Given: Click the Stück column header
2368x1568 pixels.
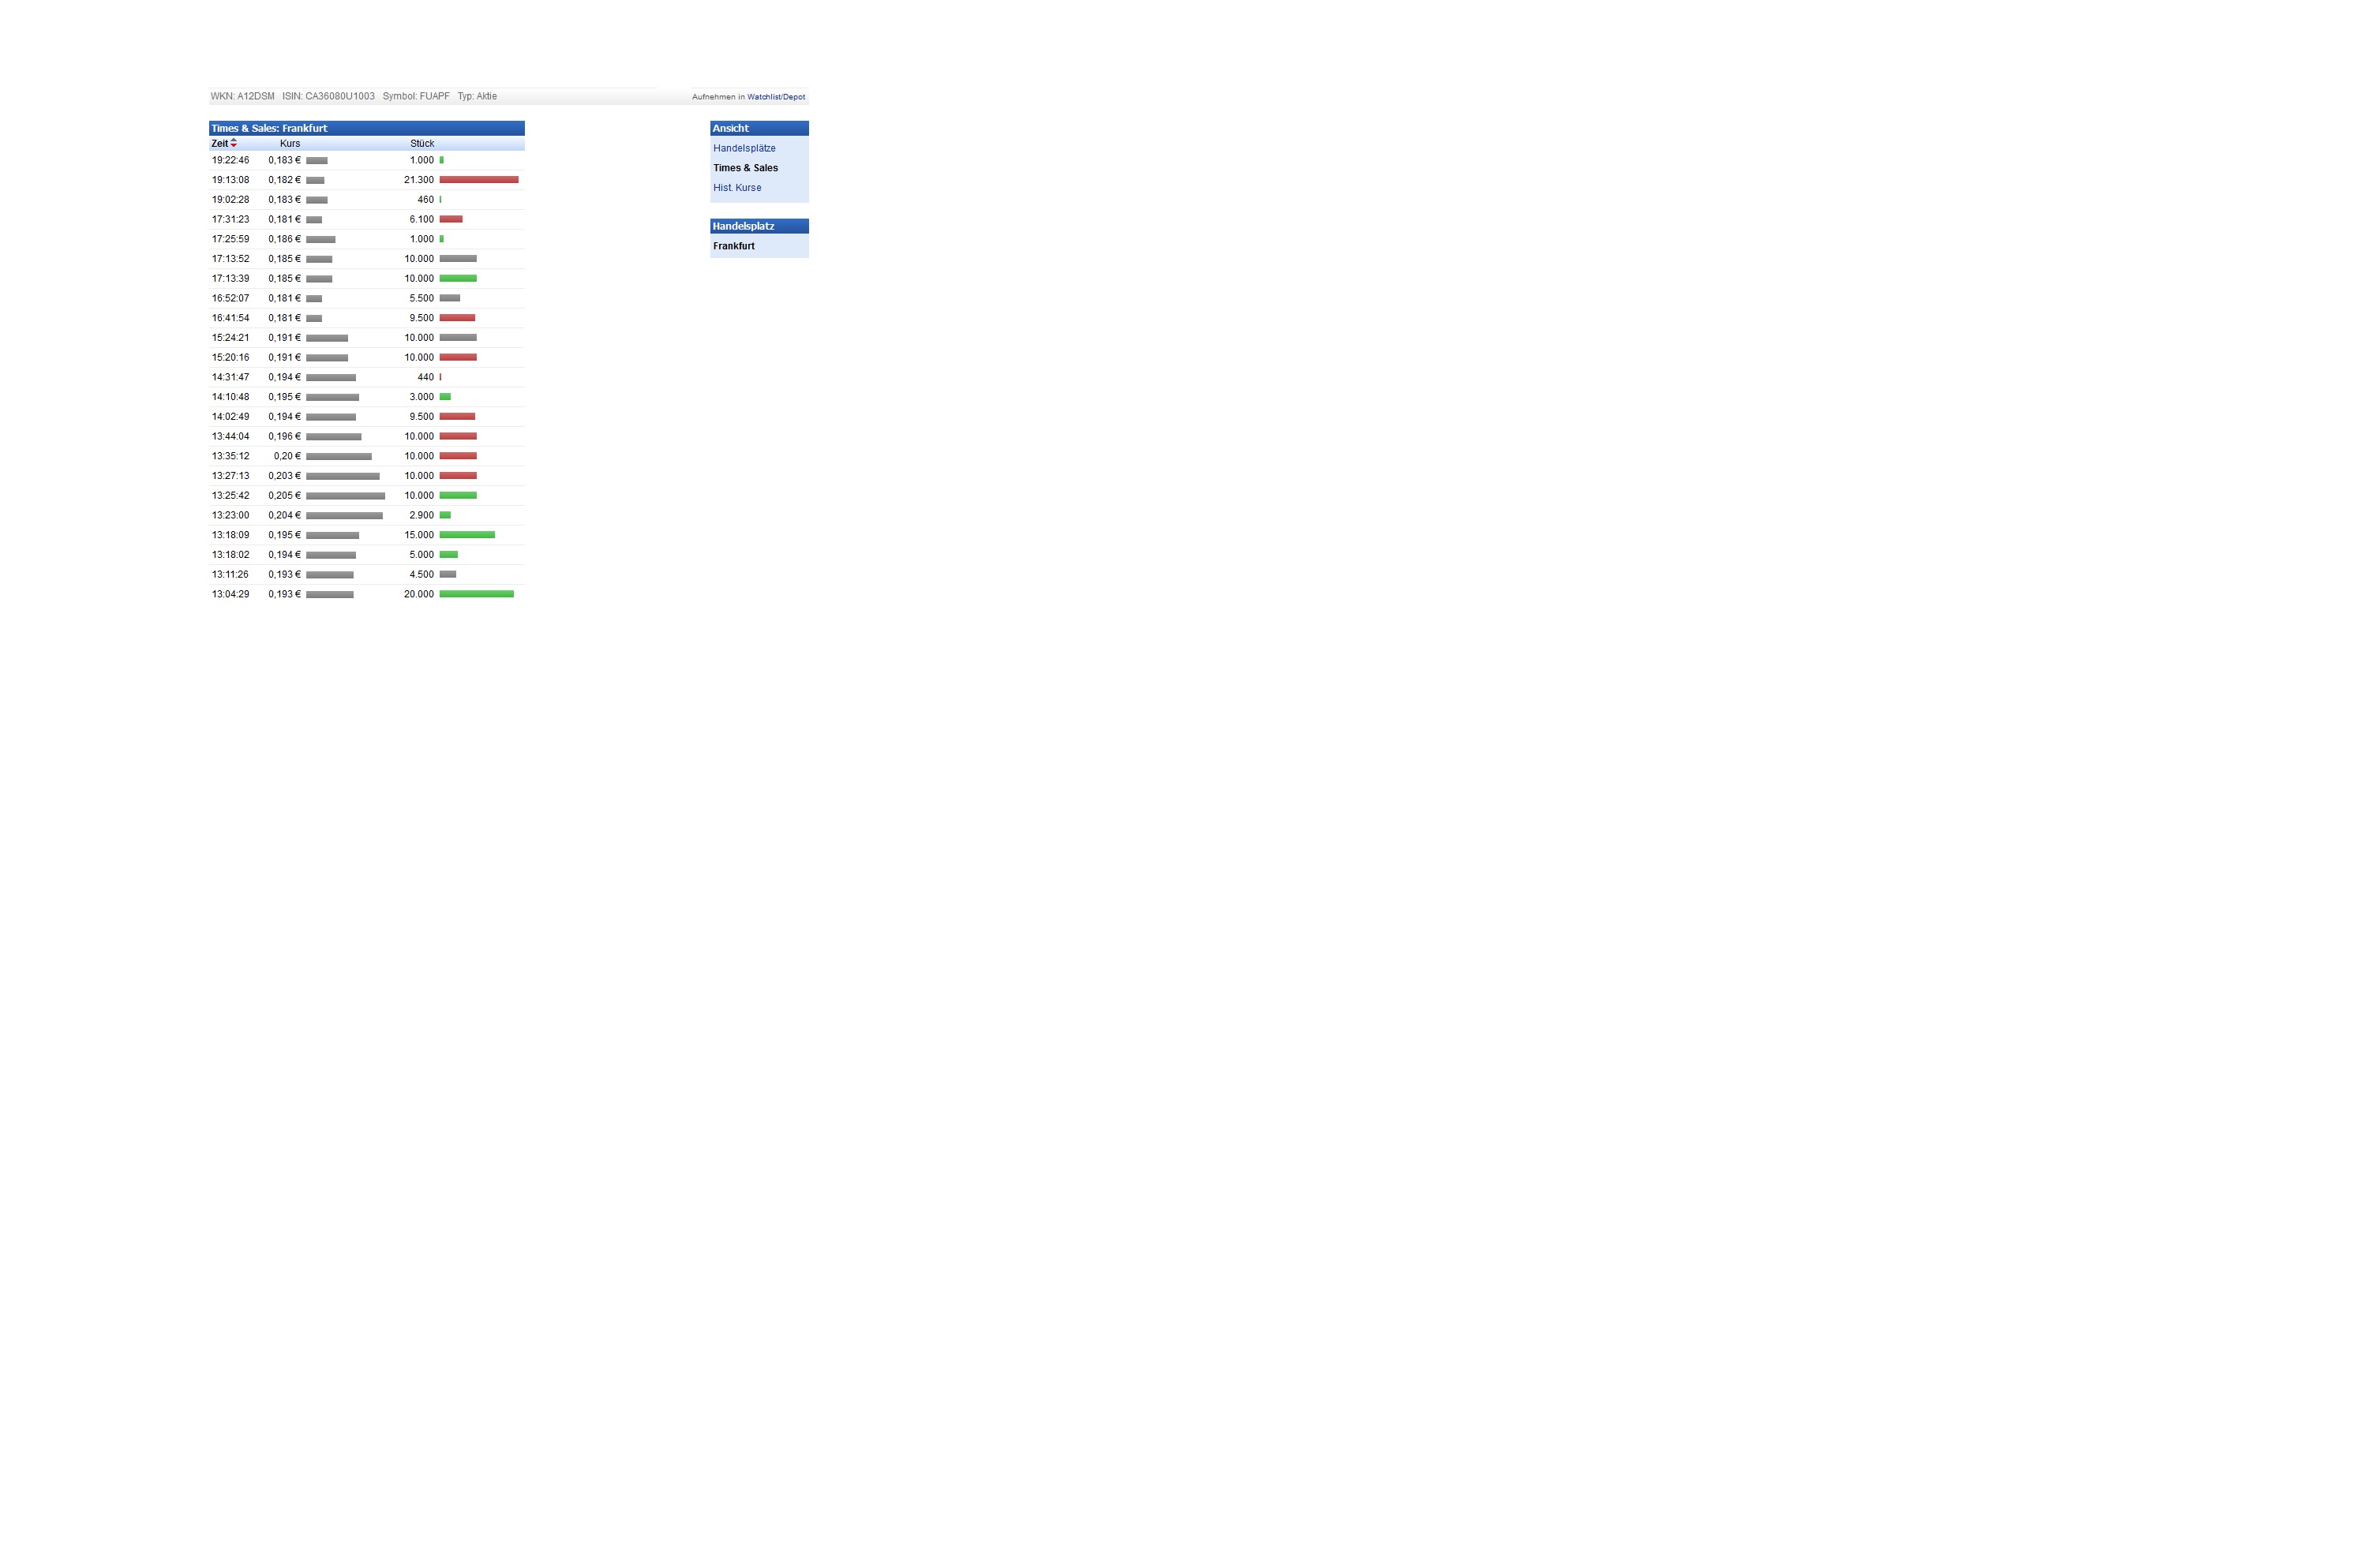Looking at the screenshot, I should 422,144.
